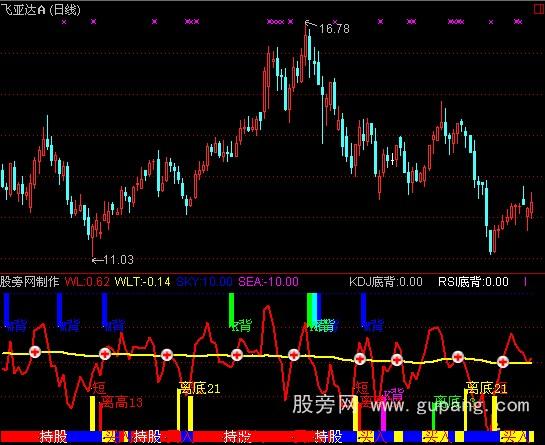
Task: Select the WL:0.62 indicator value
Action: (87, 282)
